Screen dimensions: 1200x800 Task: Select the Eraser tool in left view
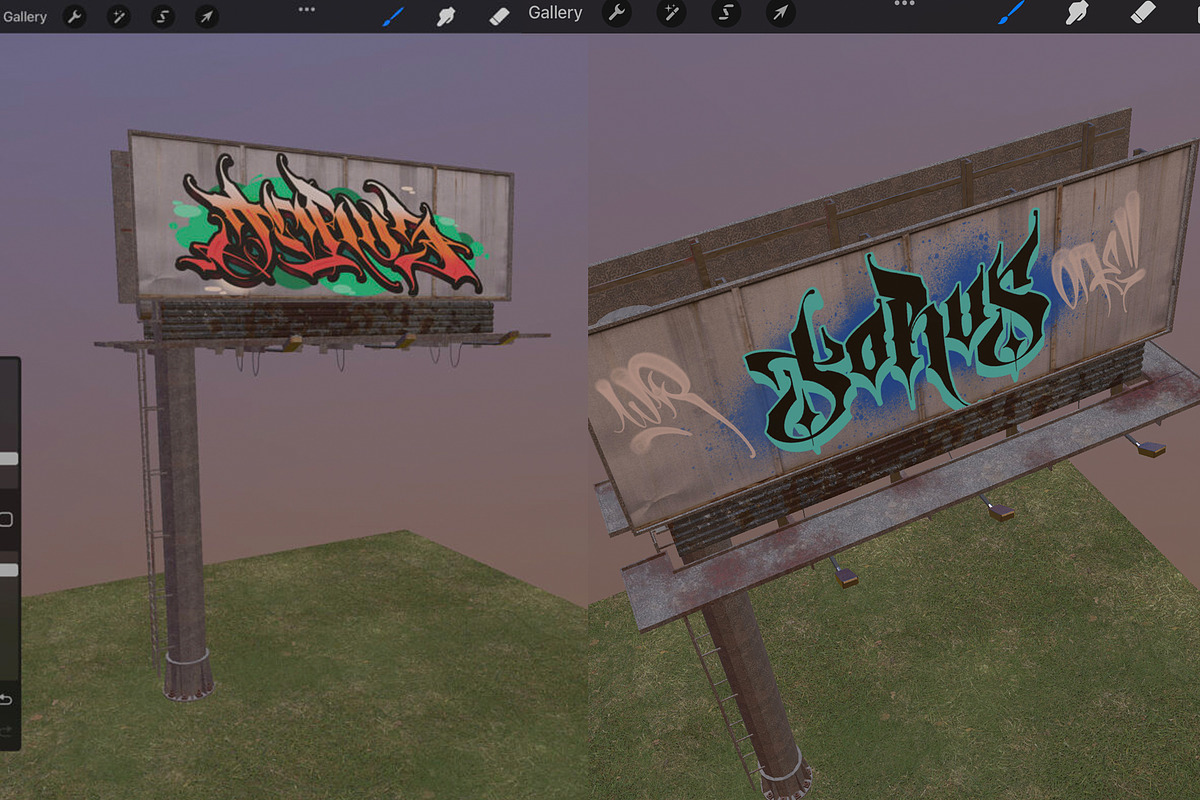(x=499, y=17)
